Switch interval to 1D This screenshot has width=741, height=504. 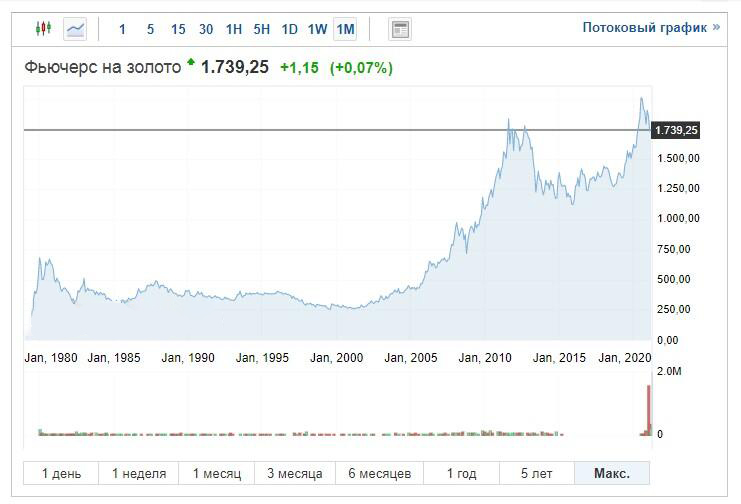(x=290, y=29)
